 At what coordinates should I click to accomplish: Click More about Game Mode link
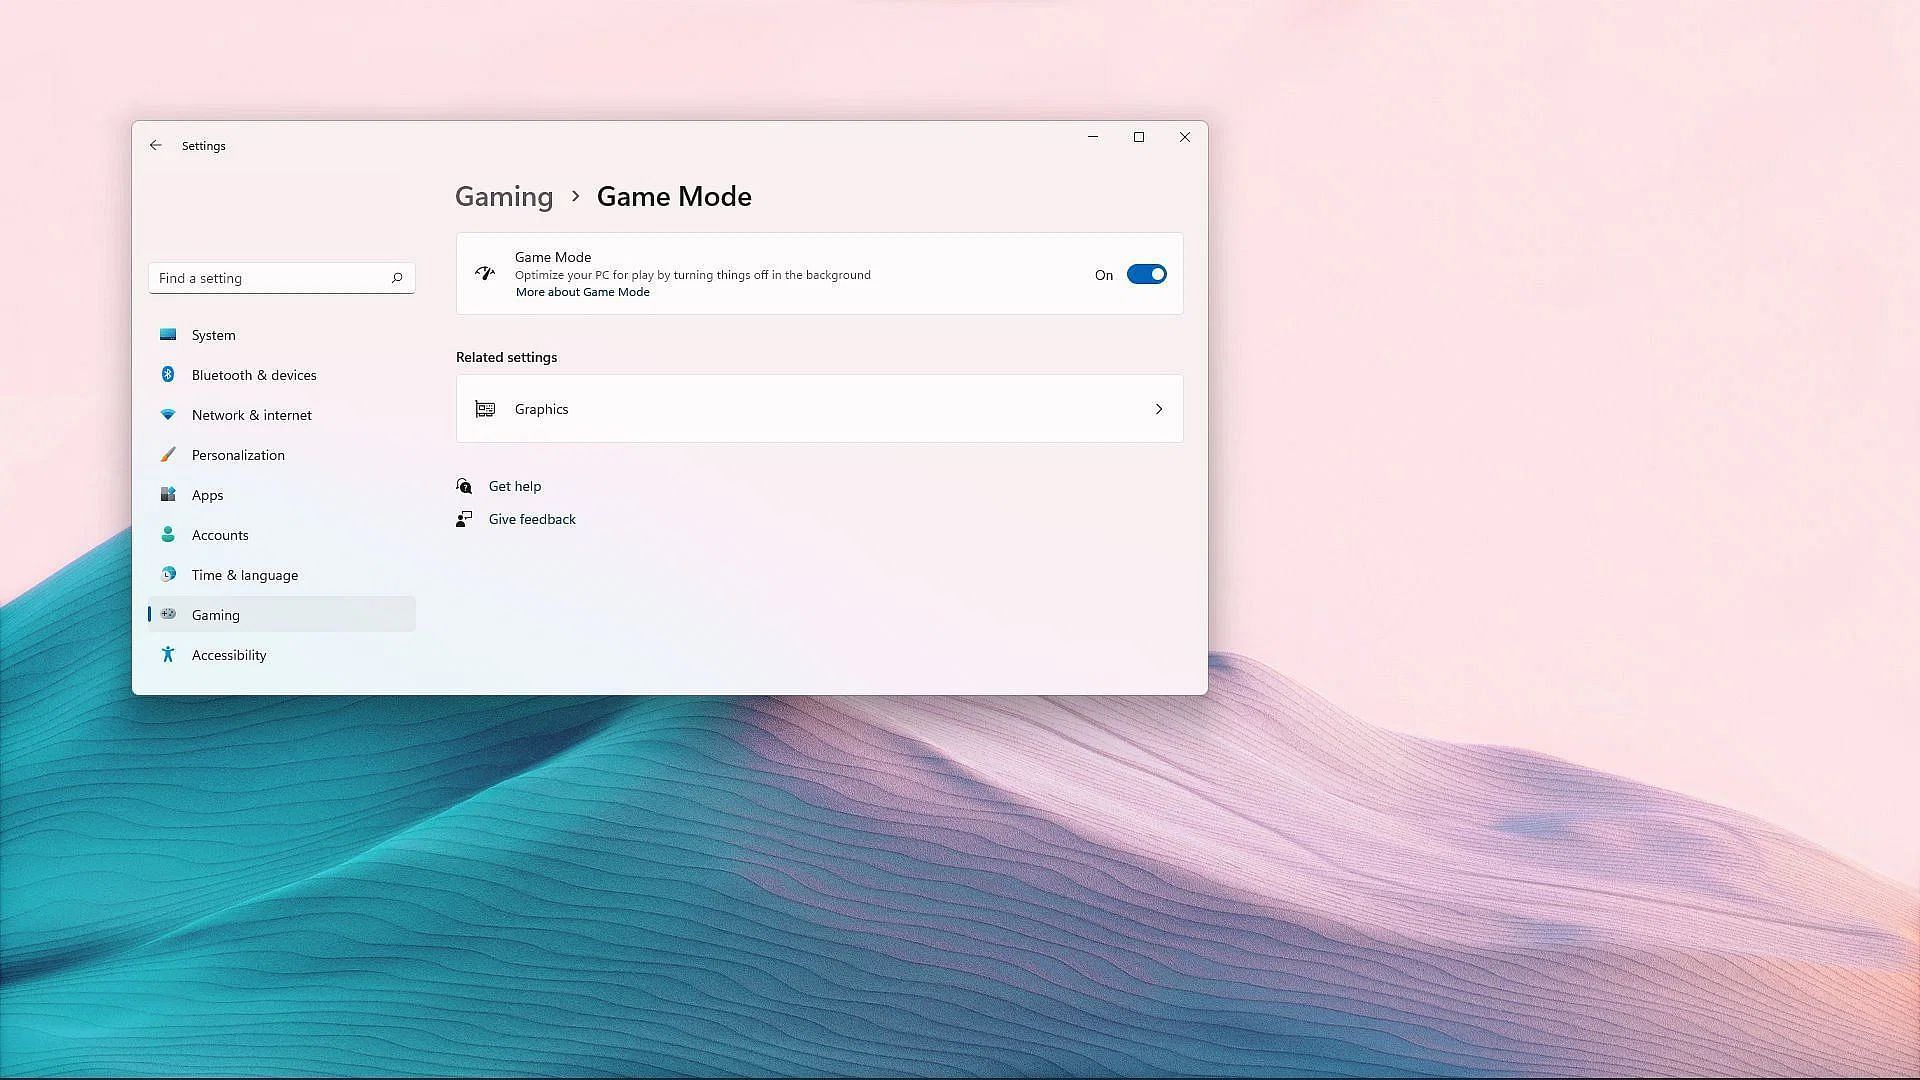(582, 291)
